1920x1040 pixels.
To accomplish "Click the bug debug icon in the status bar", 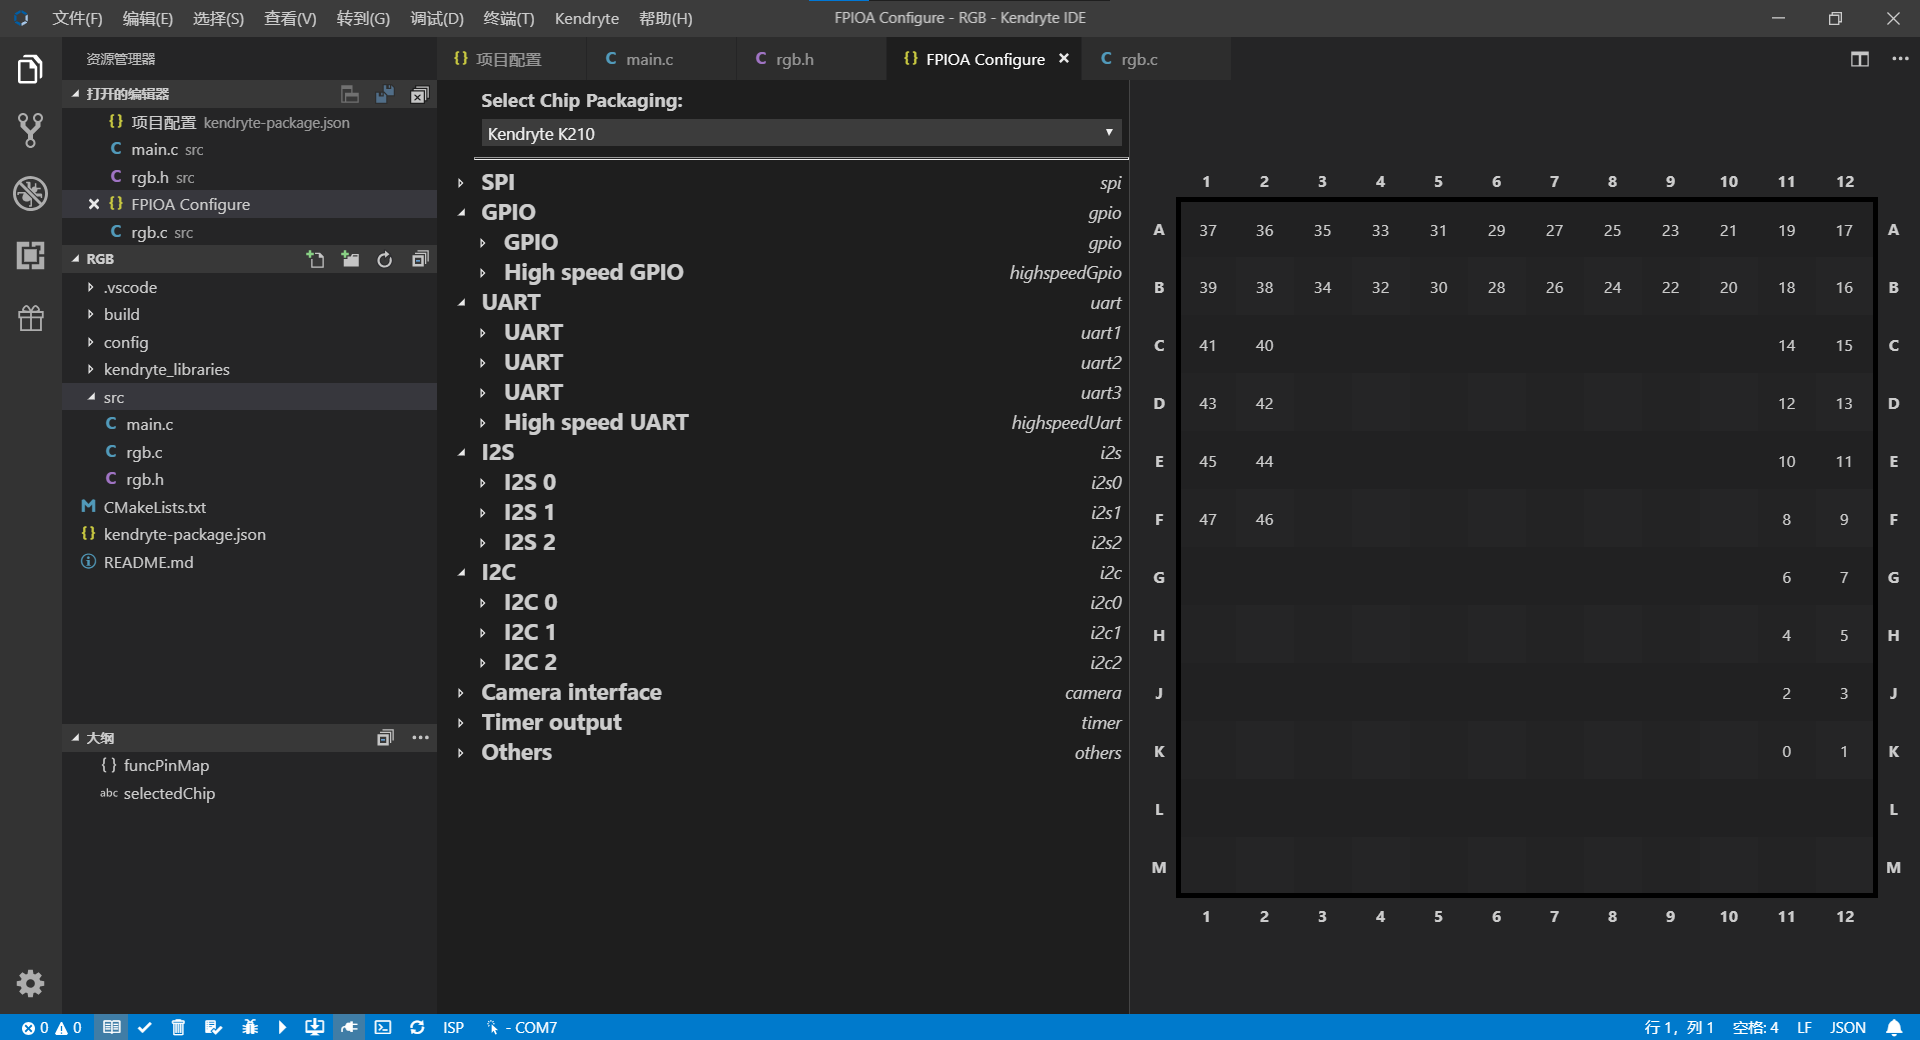I will coord(250,1027).
